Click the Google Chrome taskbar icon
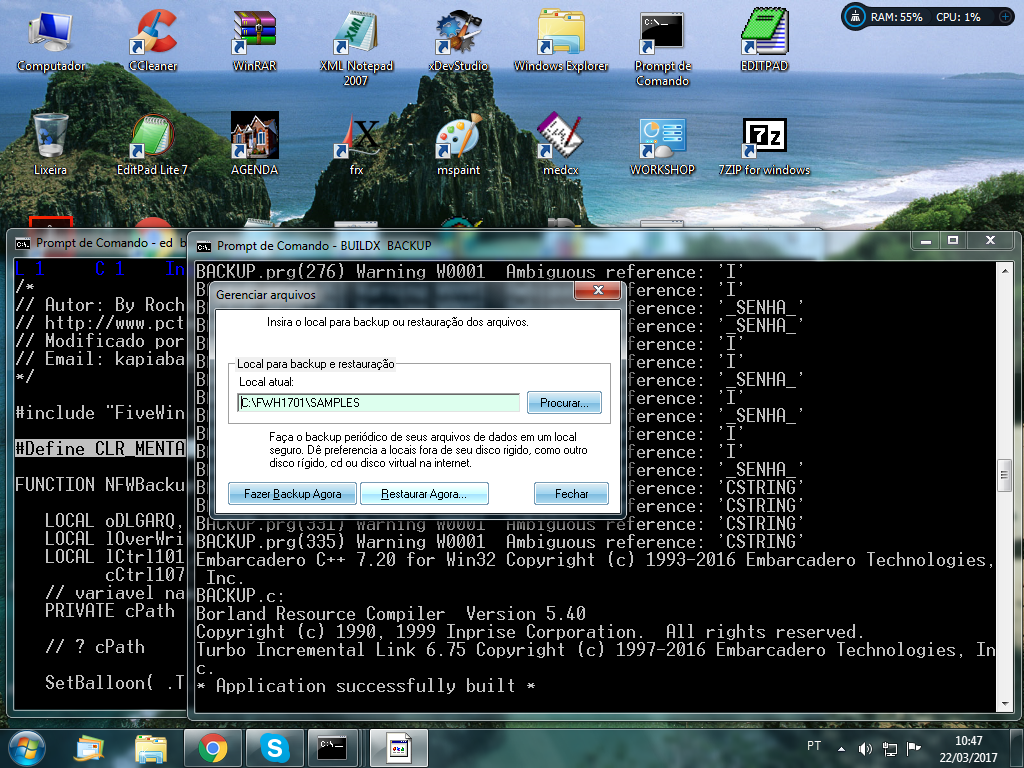 (211, 747)
